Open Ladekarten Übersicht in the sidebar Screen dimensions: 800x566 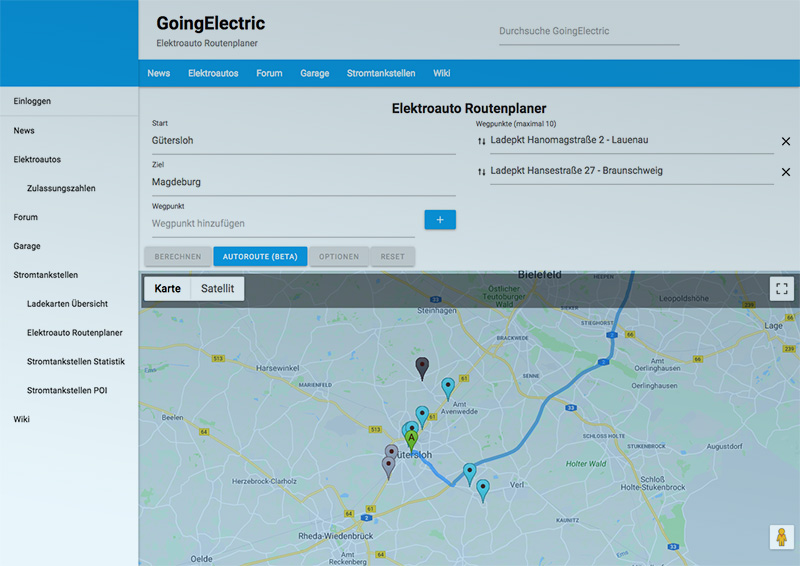[x=67, y=303]
